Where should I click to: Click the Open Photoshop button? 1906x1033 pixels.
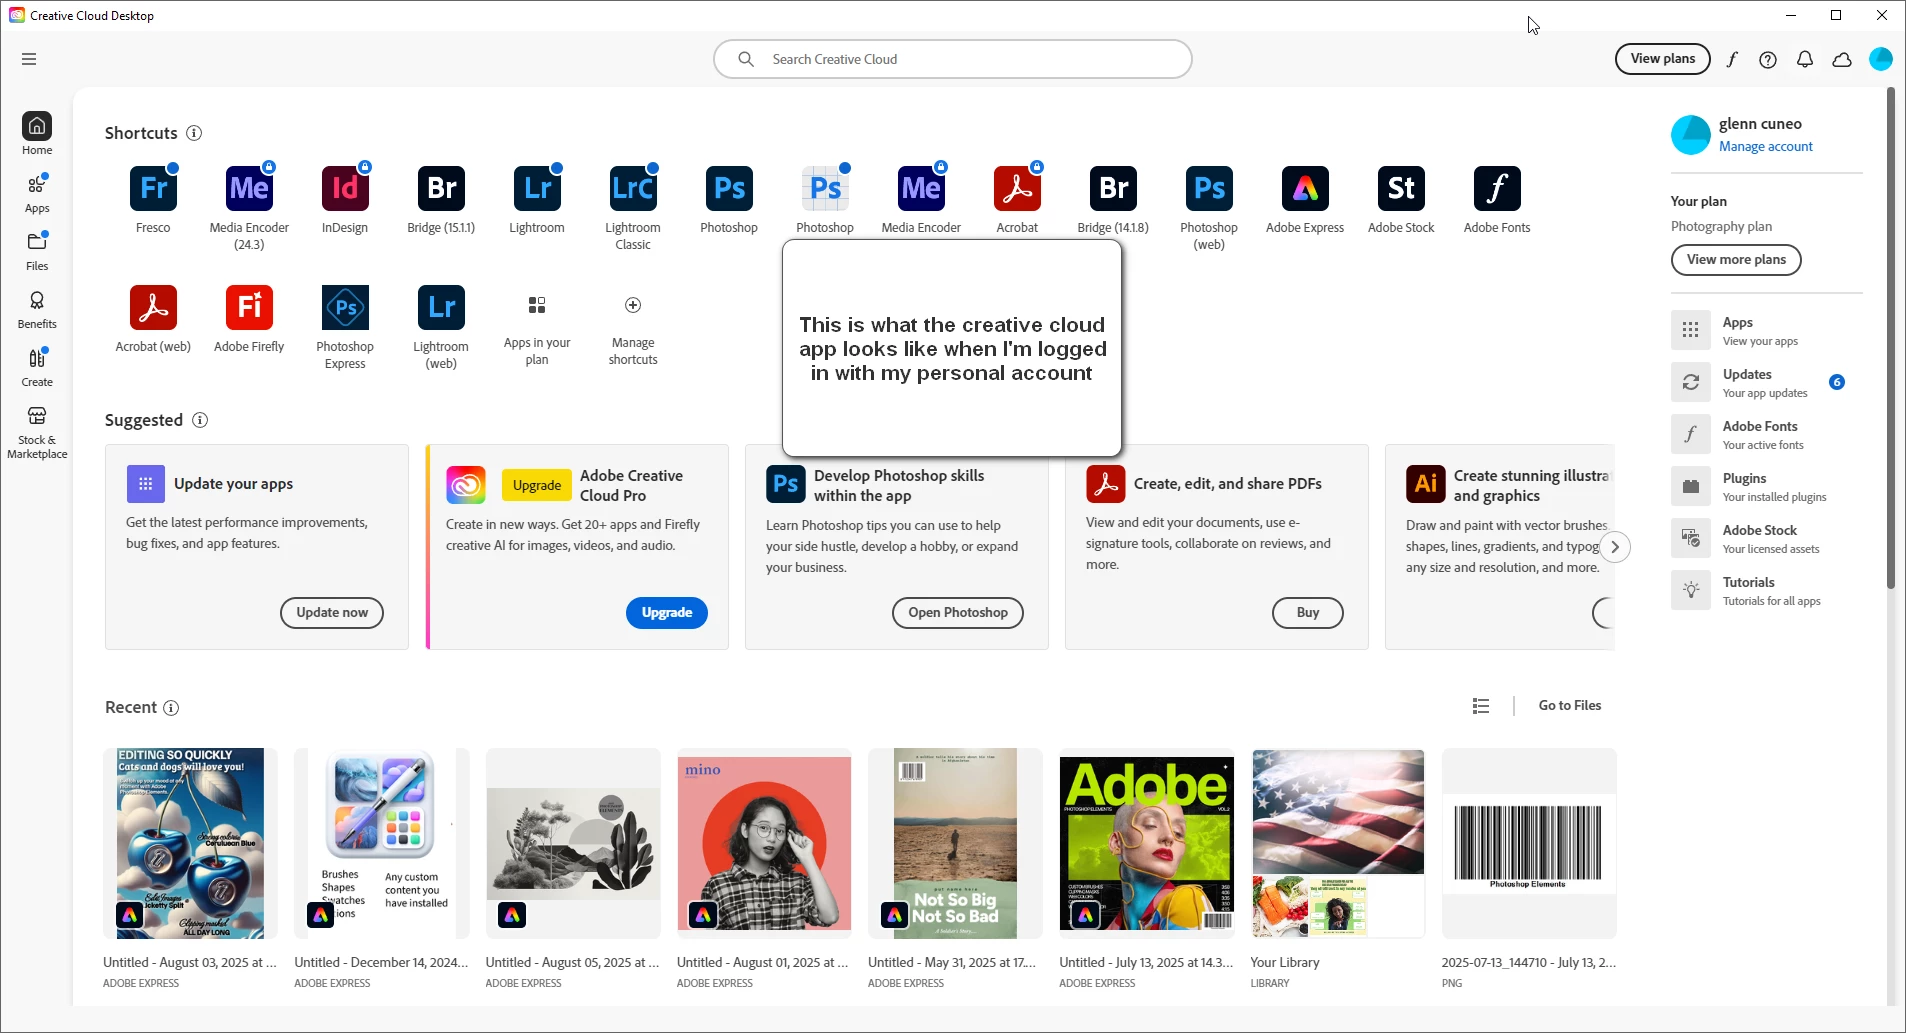point(958,613)
